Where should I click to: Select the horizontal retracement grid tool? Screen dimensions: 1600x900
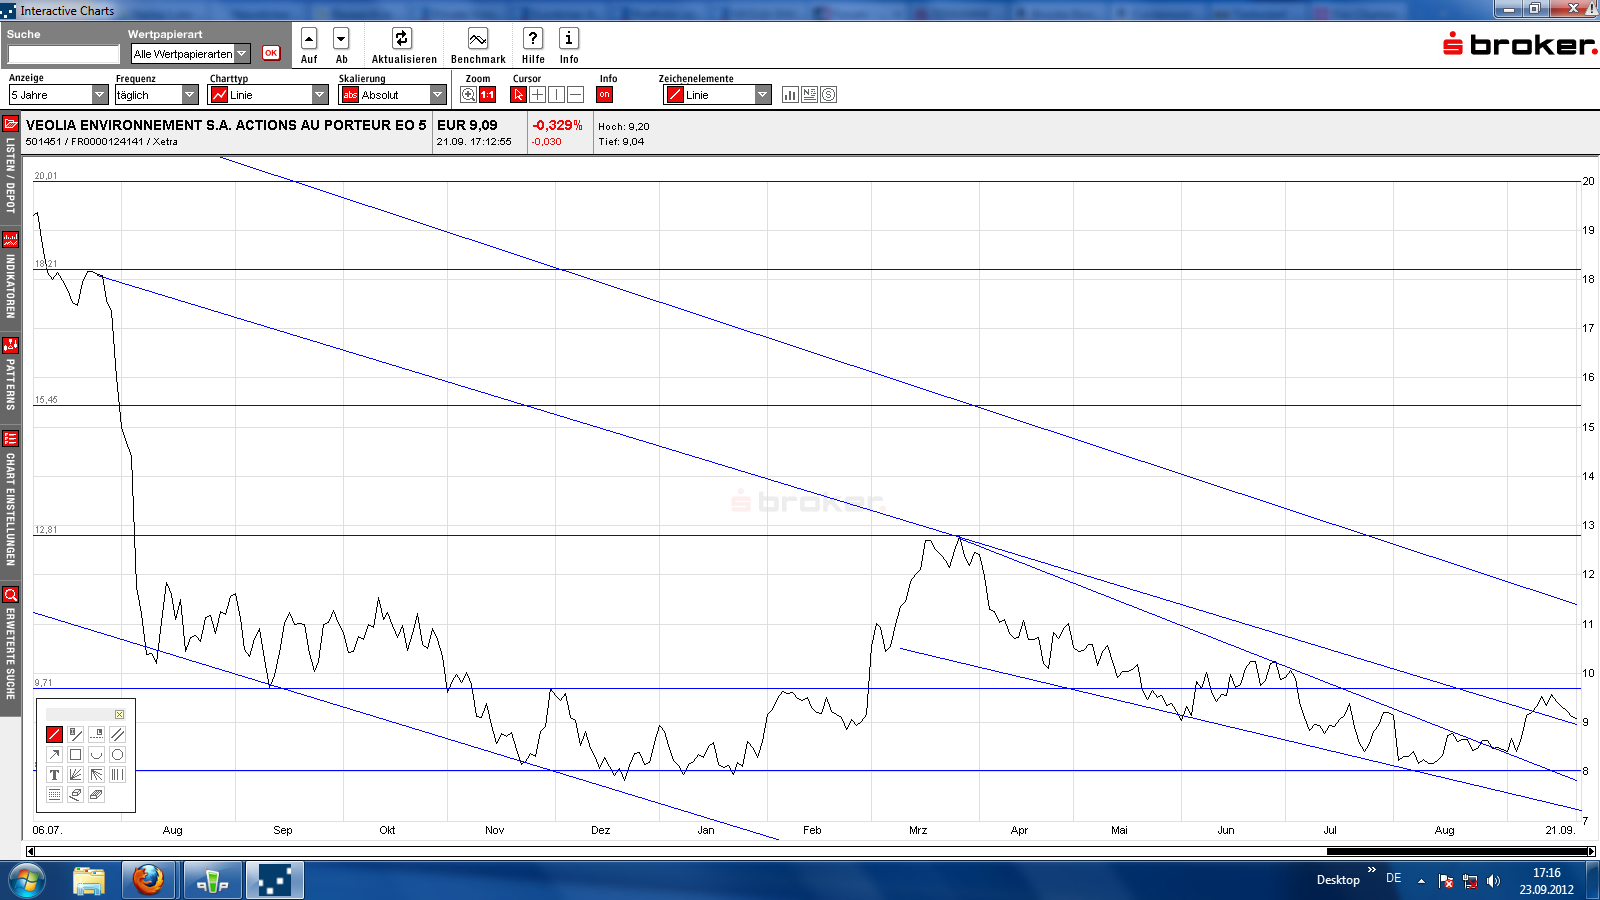(x=54, y=794)
